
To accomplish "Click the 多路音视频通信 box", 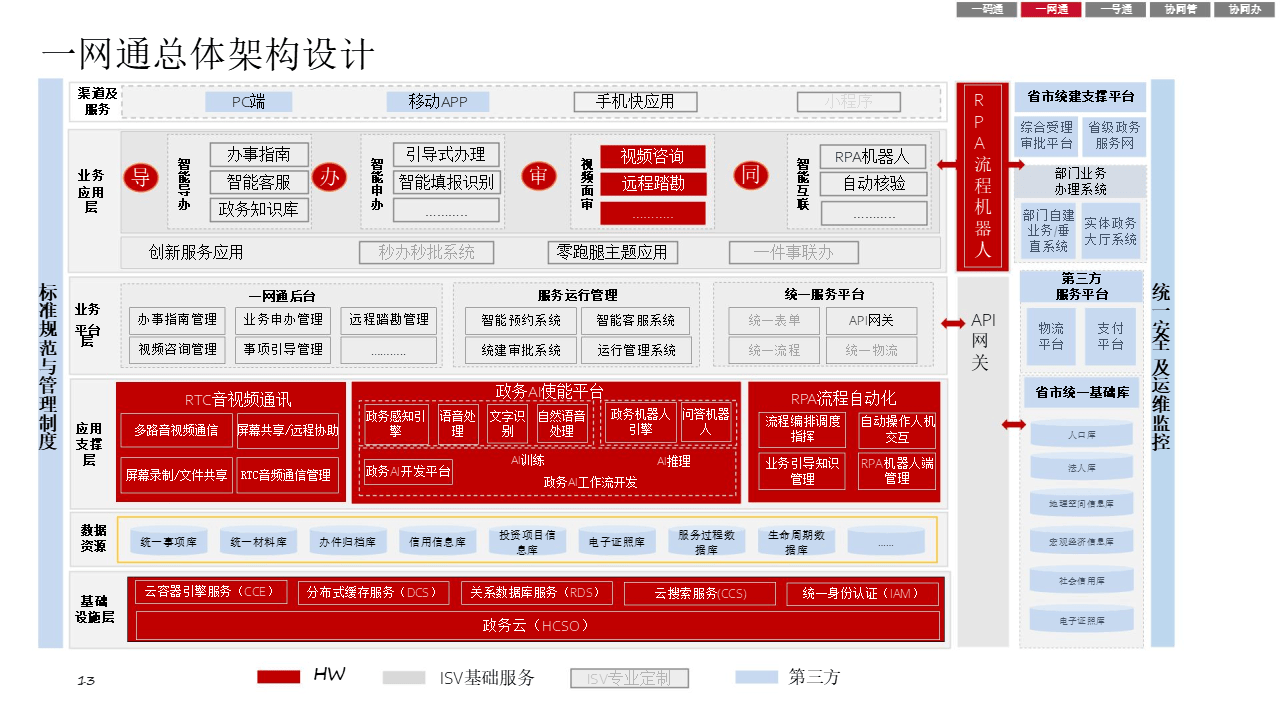I will [x=176, y=431].
